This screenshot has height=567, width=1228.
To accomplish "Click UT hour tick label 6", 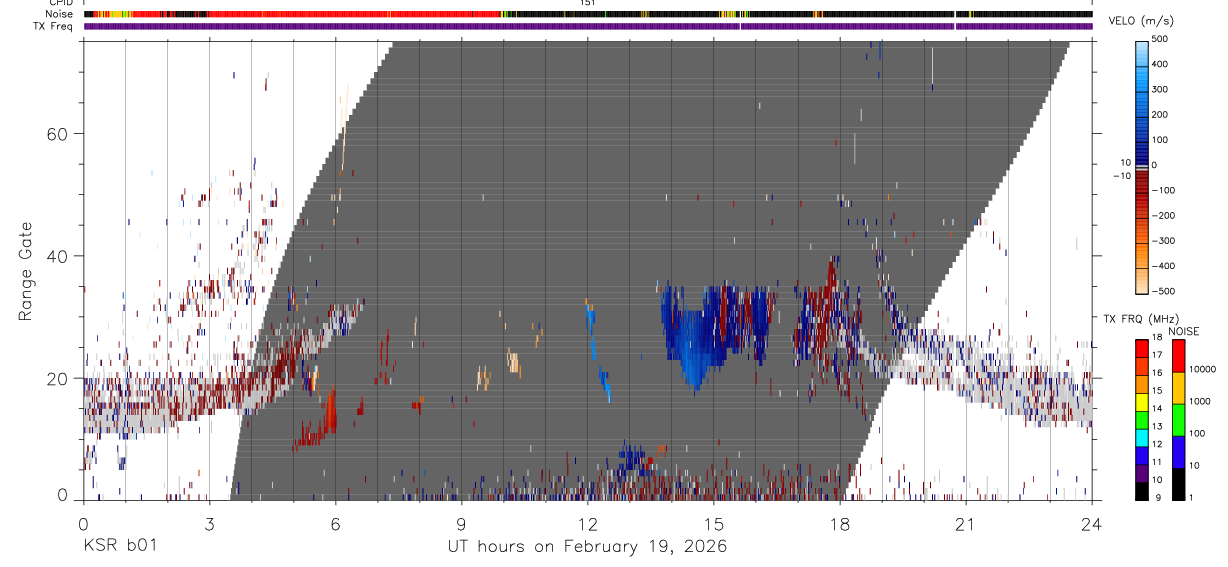I will [x=336, y=523].
